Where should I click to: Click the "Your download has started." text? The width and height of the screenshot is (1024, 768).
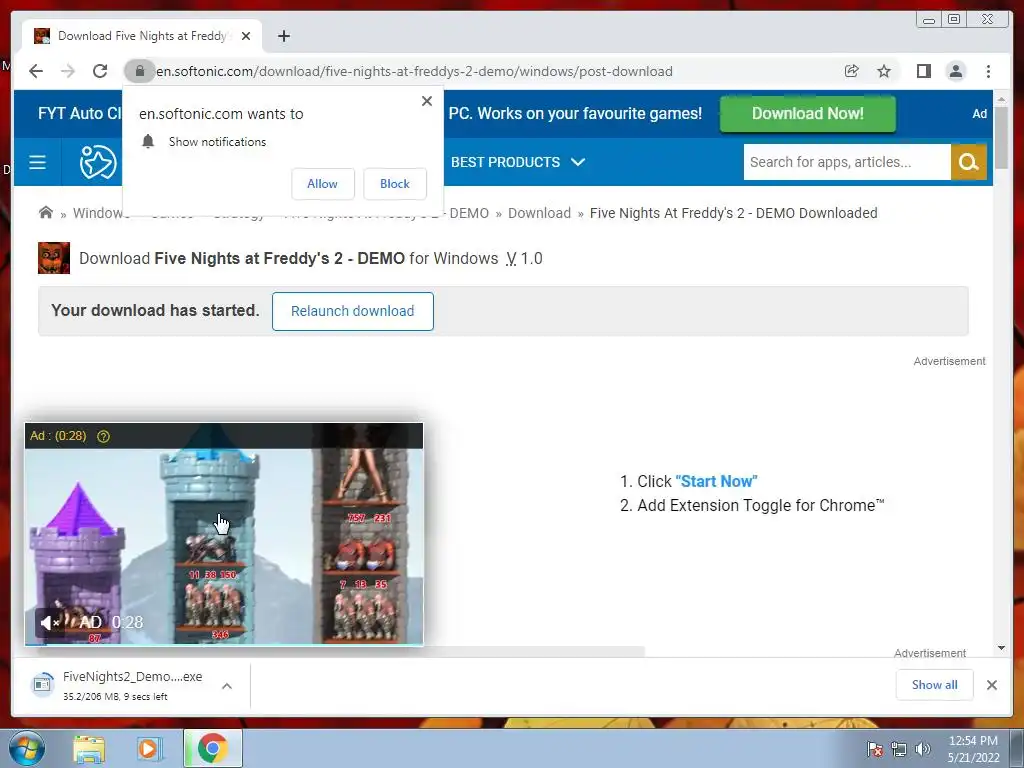click(x=155, y=310)
